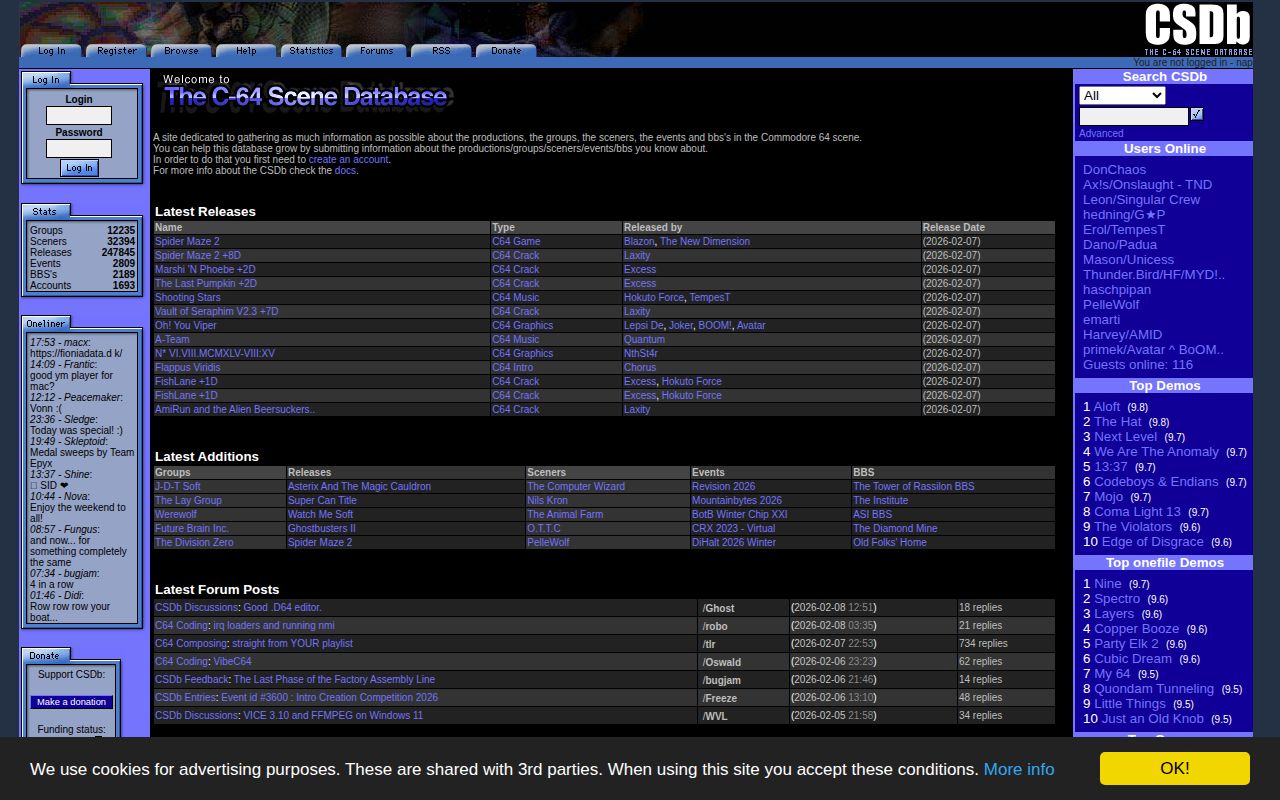Click the create an account link
The width and height of the screenshot is (1280, 800).
click(348, 158)
